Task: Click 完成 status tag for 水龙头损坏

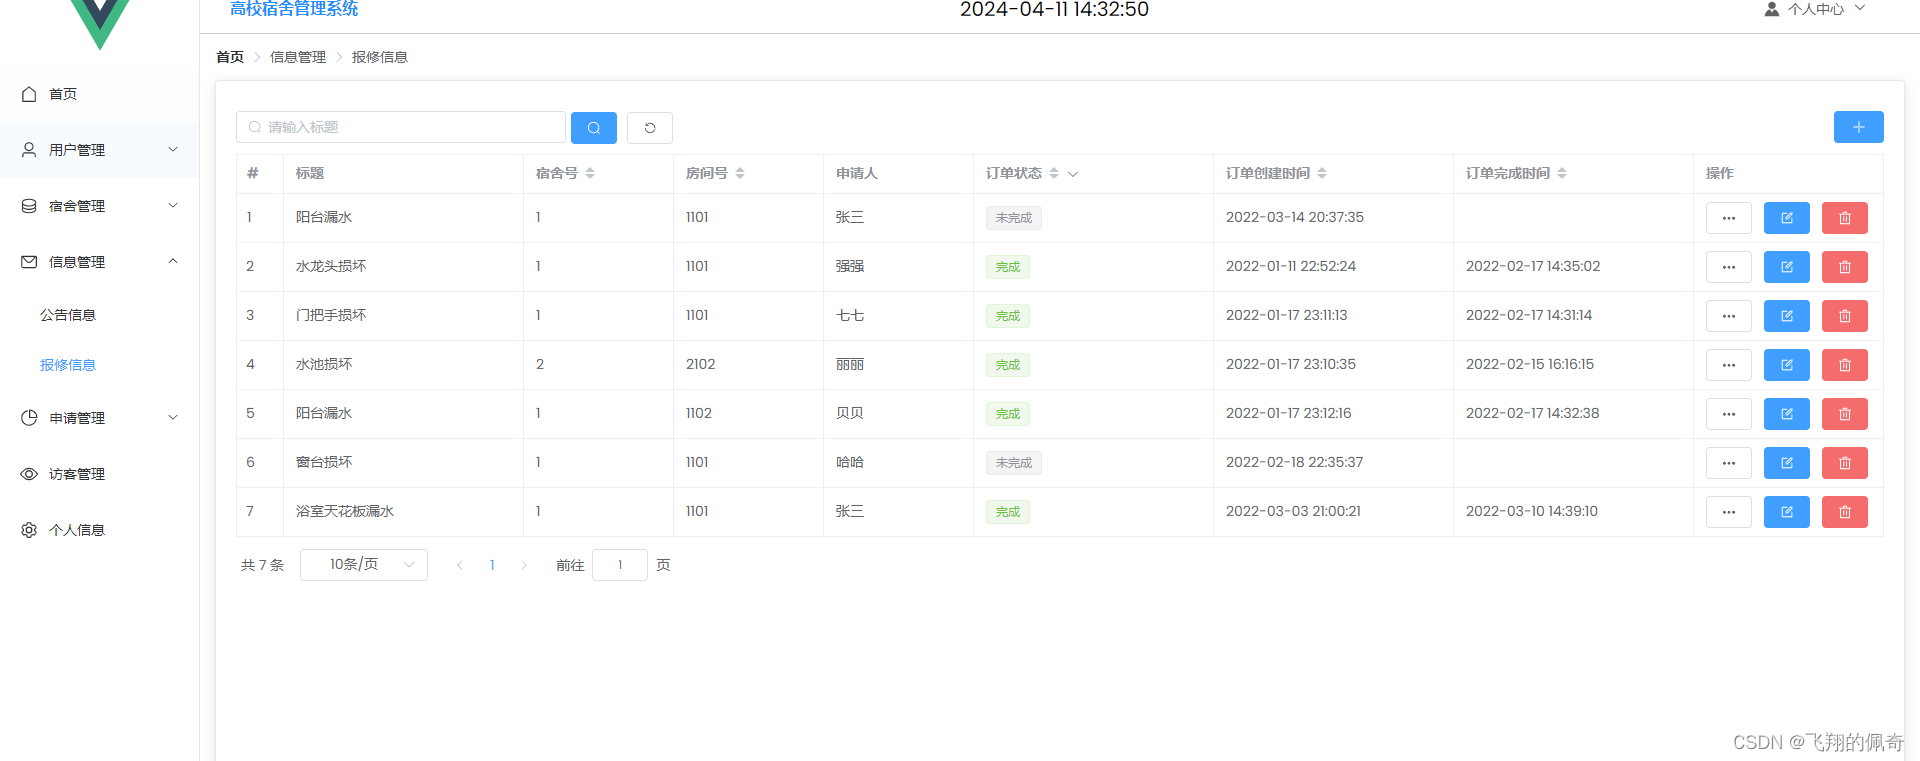Action: (x=1008, y=267)
